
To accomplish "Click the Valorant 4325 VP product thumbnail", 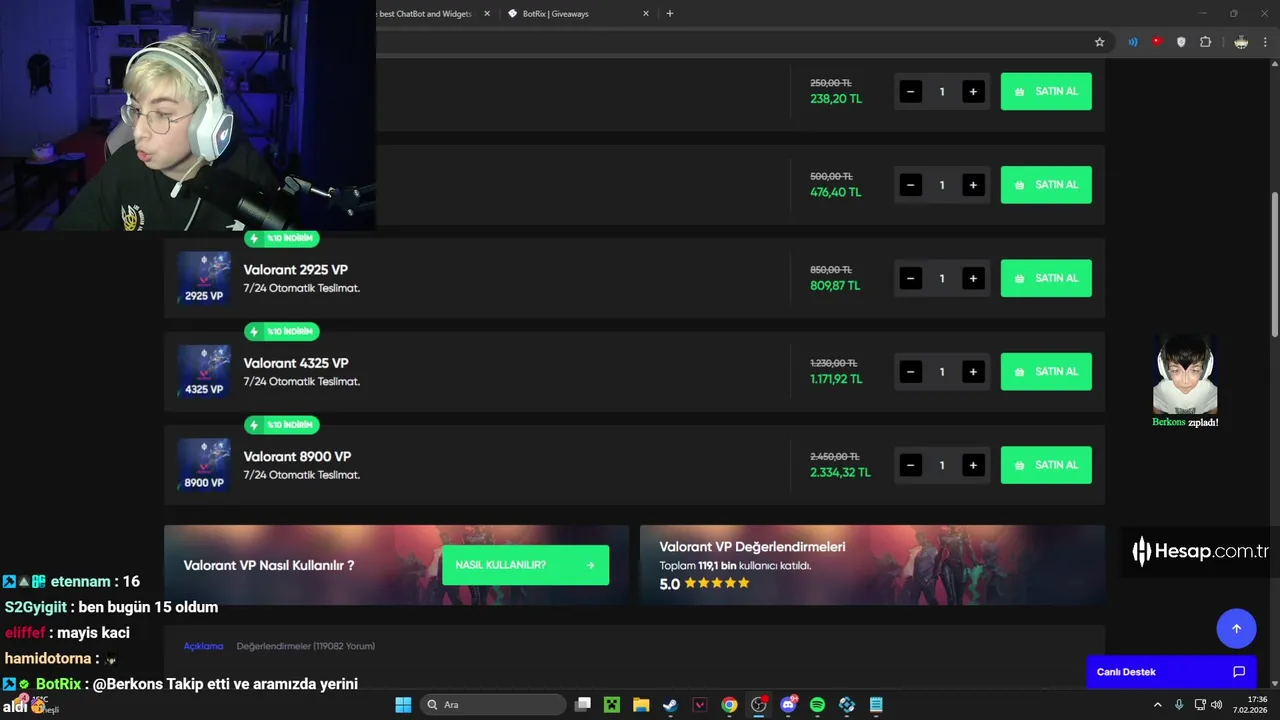I will [204, 371].
